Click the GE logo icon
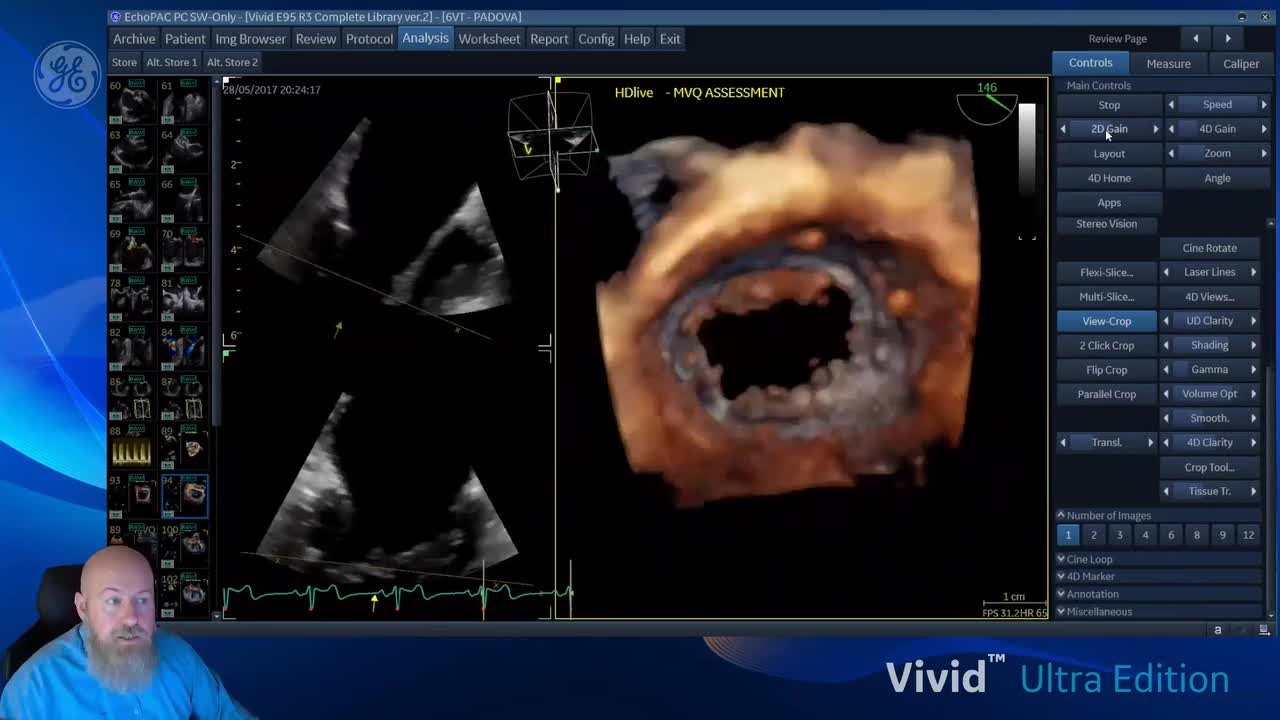This screenshot has height=720, width=1280. click(68, 73)
